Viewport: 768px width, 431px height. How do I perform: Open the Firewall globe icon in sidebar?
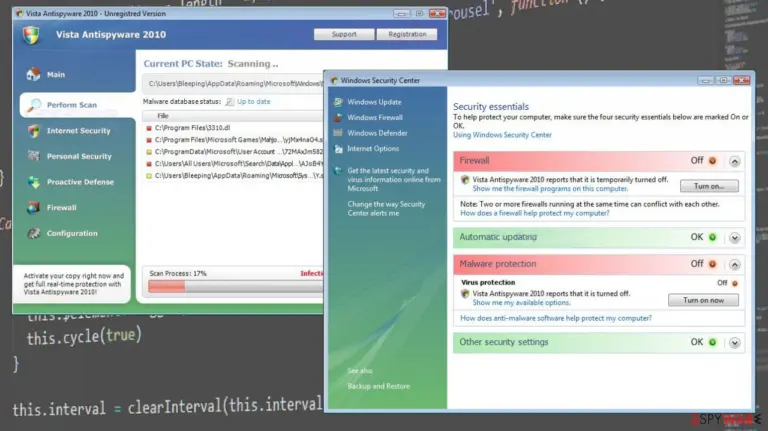tap(34, 208)
